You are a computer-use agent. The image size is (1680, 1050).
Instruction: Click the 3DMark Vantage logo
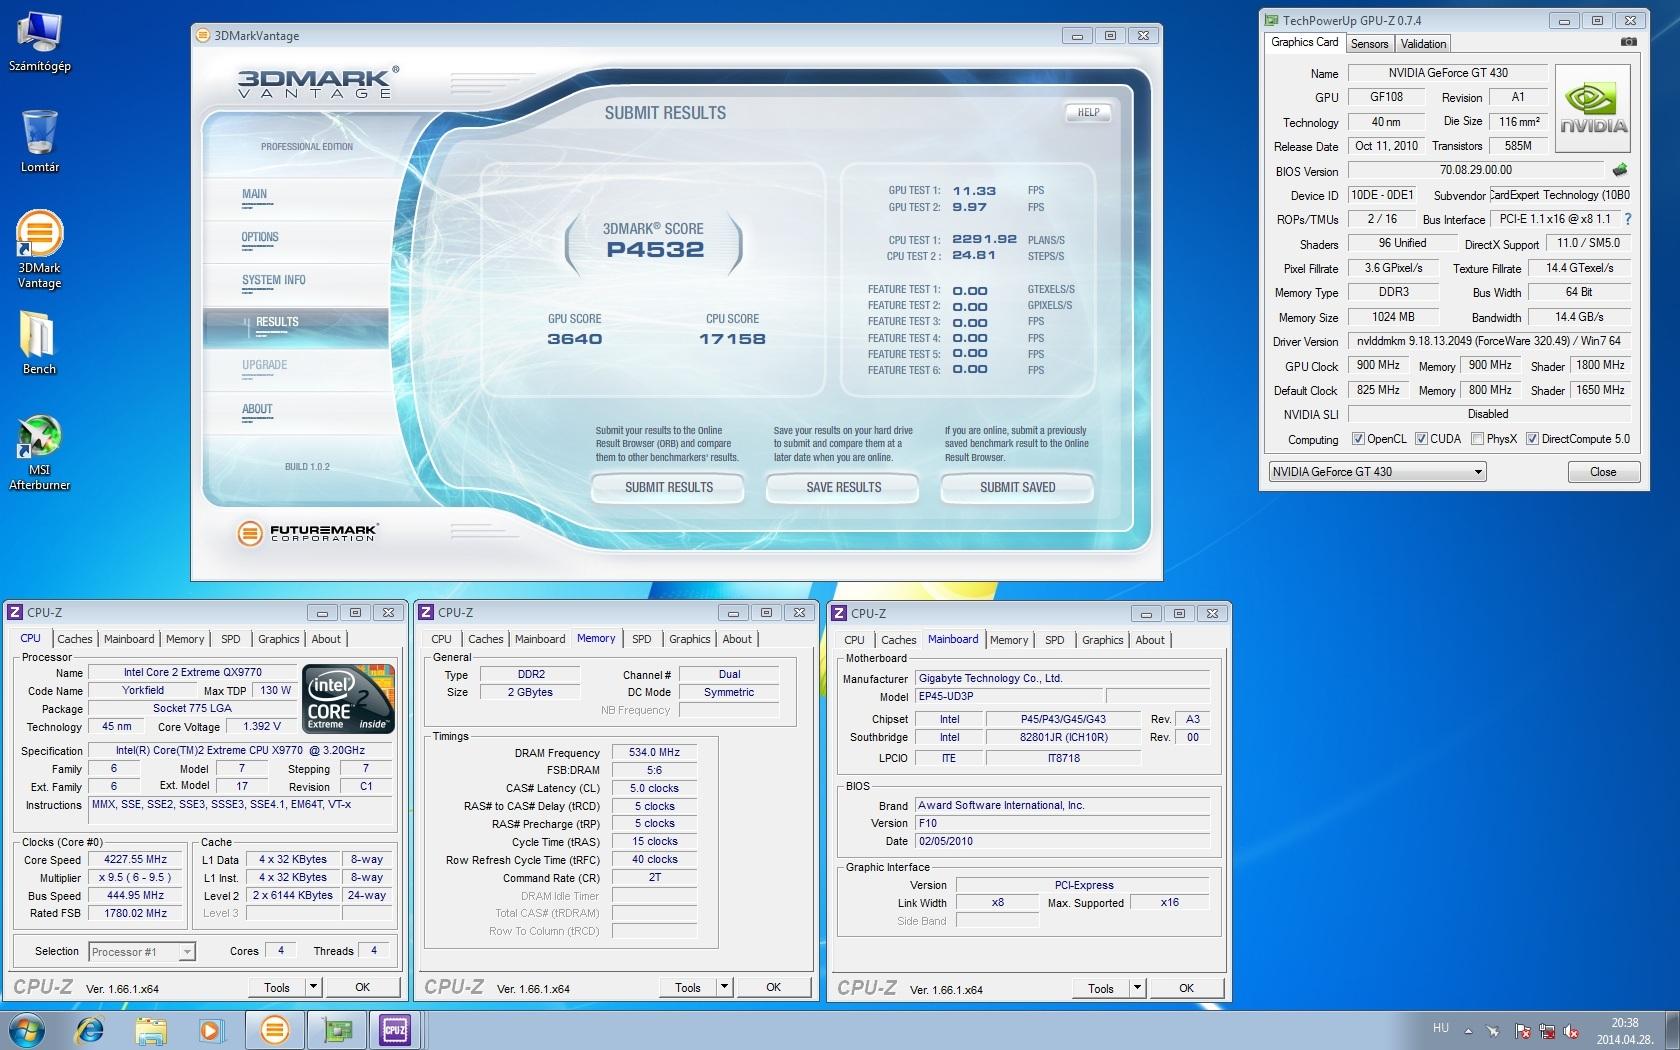(x=318, y=82)
